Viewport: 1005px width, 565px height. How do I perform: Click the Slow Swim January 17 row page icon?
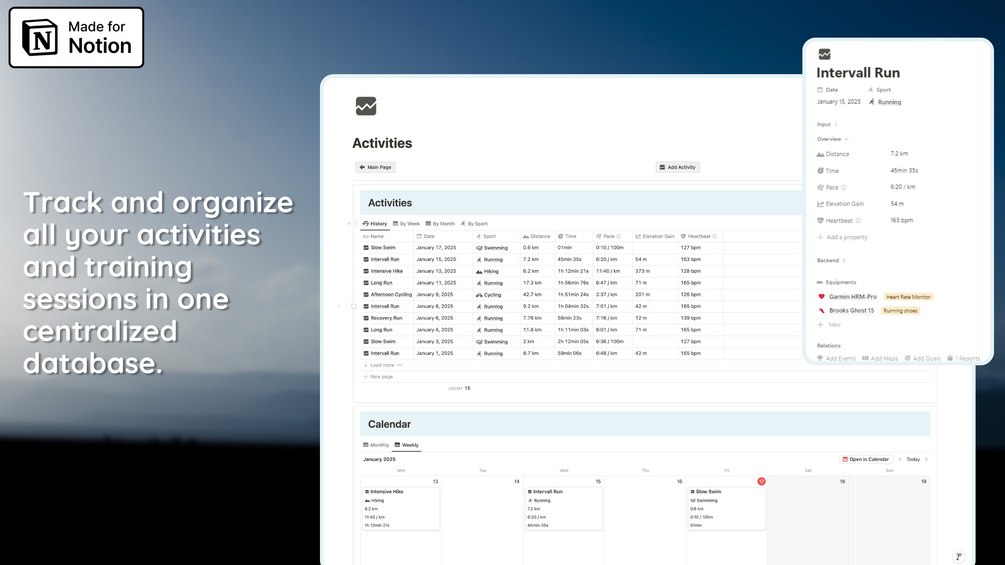pos(366,248)
